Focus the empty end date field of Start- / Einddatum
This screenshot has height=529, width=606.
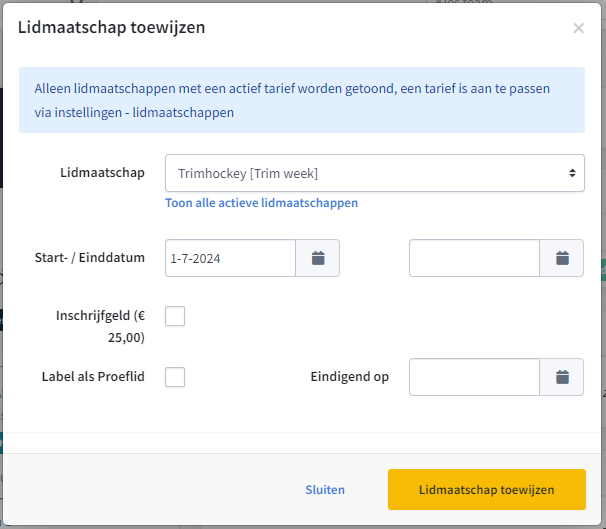(475, 258)
